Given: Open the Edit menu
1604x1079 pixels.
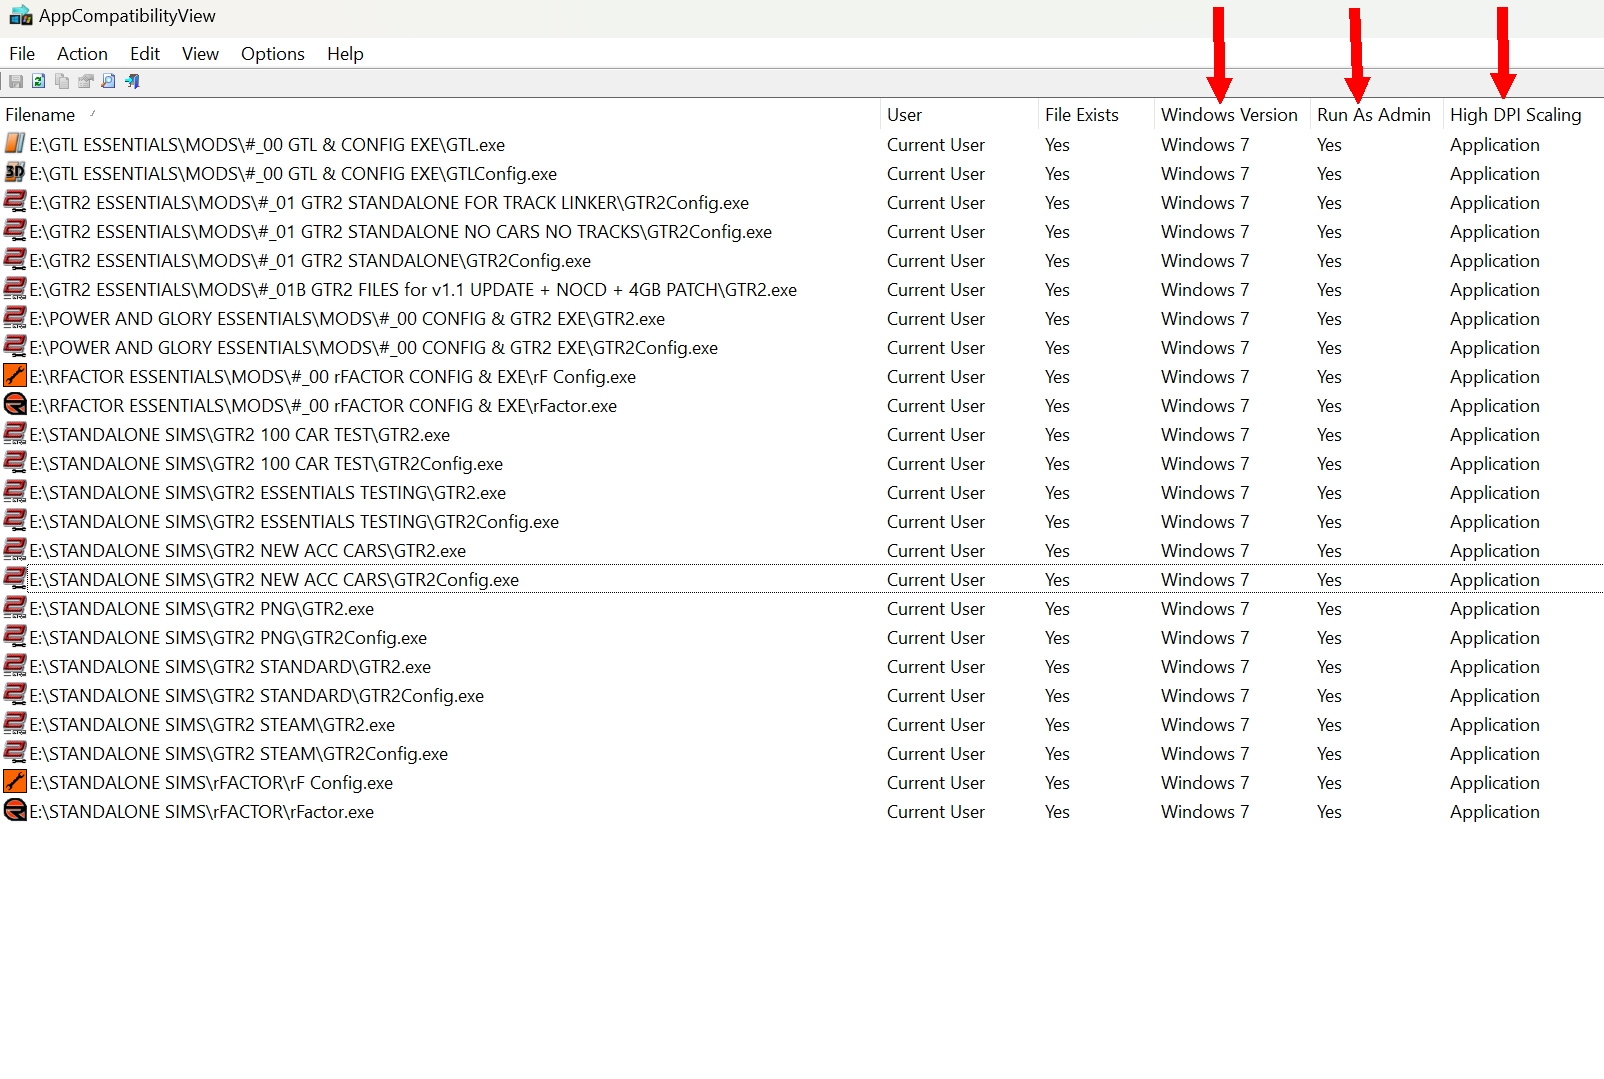Looking at the screenshot, I should click(x=145, y=54).
